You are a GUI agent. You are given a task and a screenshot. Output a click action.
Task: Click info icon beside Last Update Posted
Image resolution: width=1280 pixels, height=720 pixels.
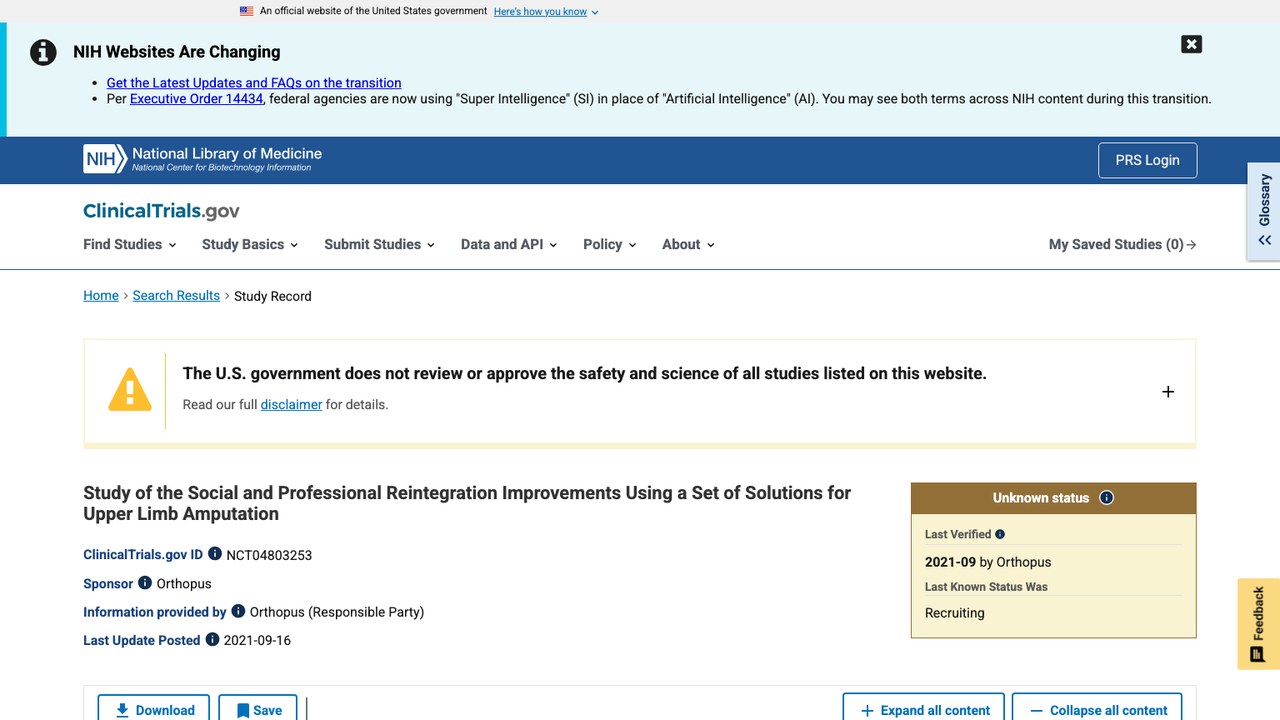[x=212, y=639]
